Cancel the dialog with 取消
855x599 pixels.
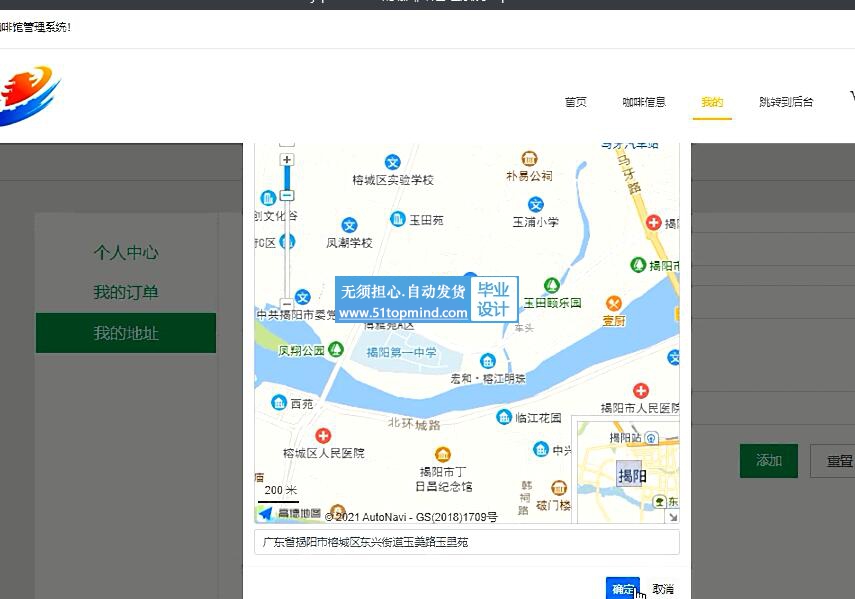663,589
